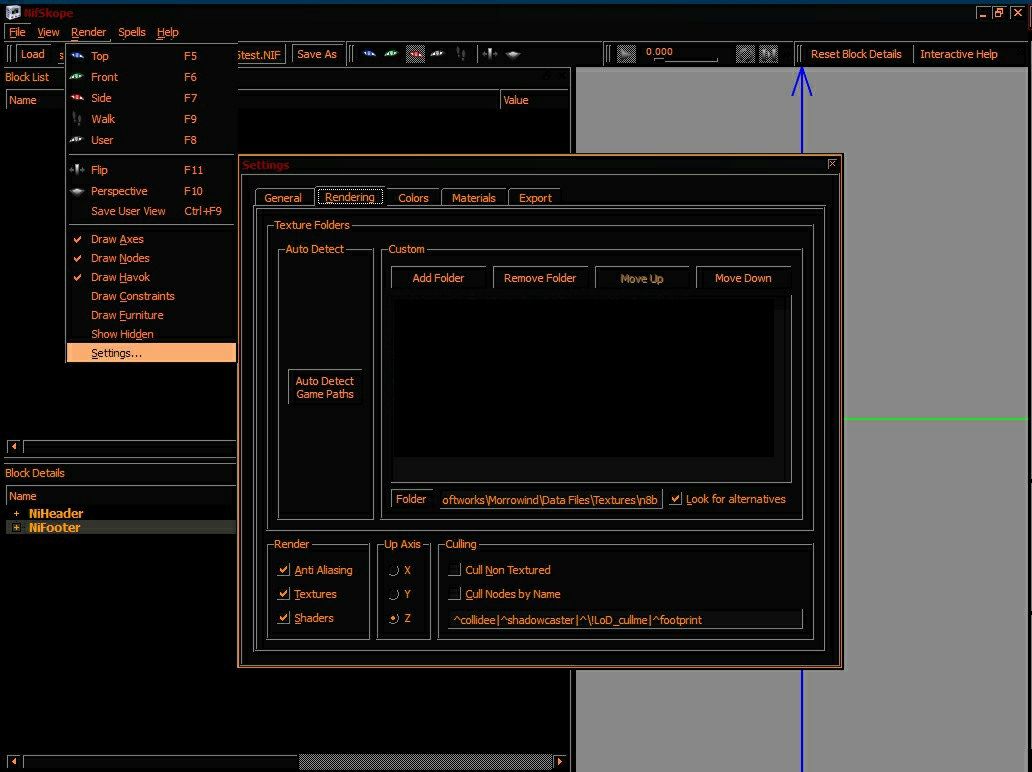Click the Save As toolbar button
The height and width of the screenshot is (772, 1032).
point(317,54)
